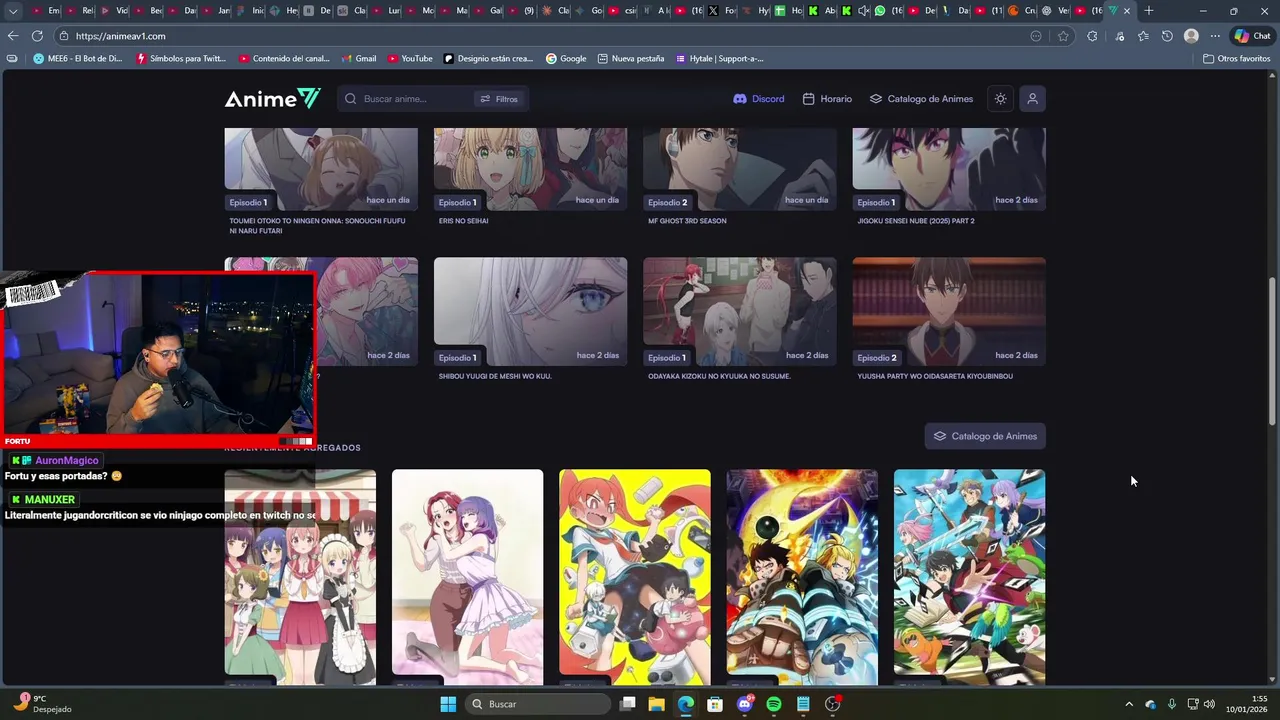
Task: Open the page options ellipsis in the address bar
Action: (1036, 36)
